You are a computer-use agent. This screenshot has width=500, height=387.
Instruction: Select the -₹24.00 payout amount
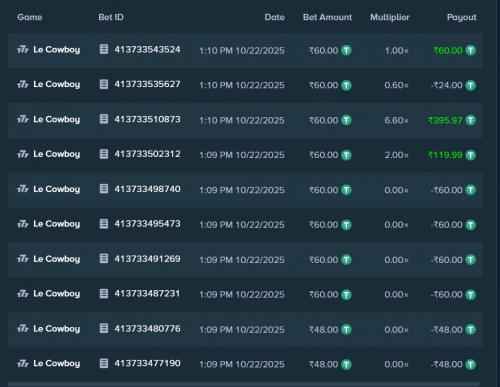(x=447, y=85)
